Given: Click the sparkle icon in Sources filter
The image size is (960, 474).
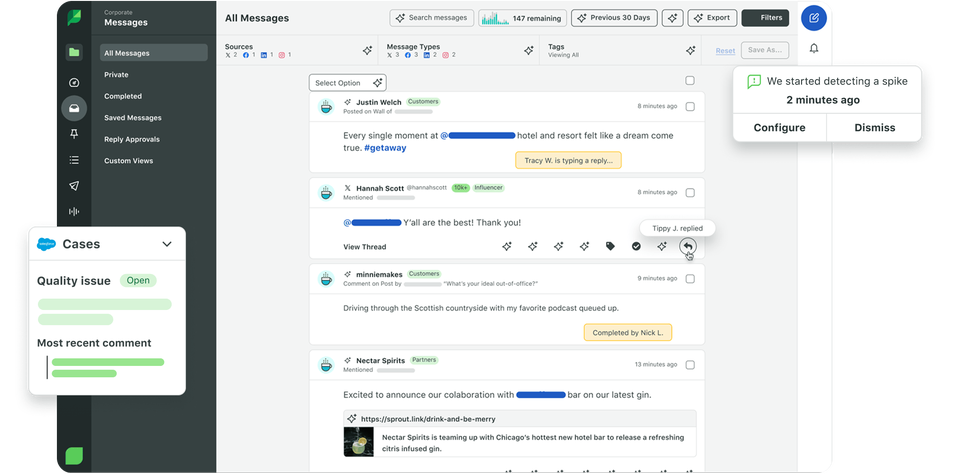Looking at the screenshot, I should tap(367, 51).
